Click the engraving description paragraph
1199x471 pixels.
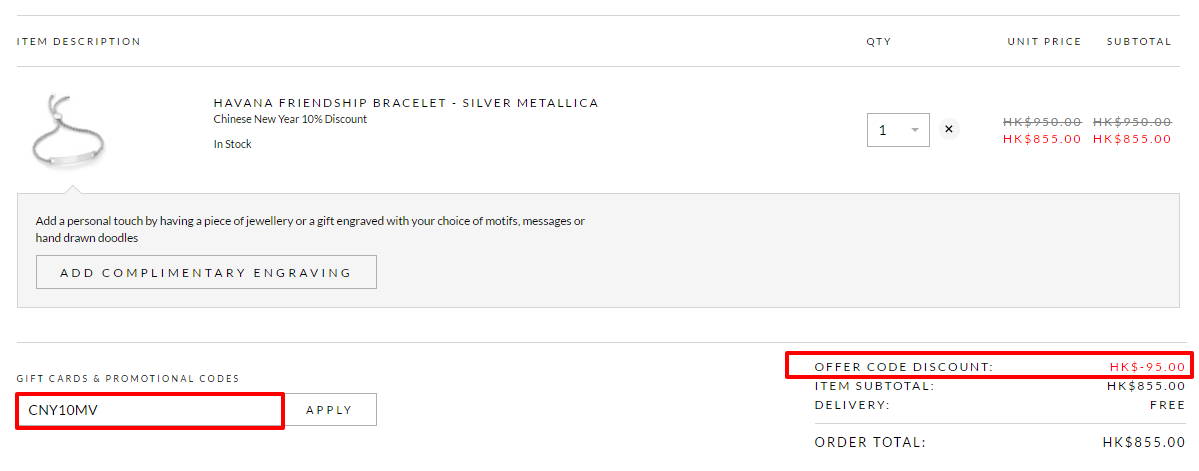310,229
